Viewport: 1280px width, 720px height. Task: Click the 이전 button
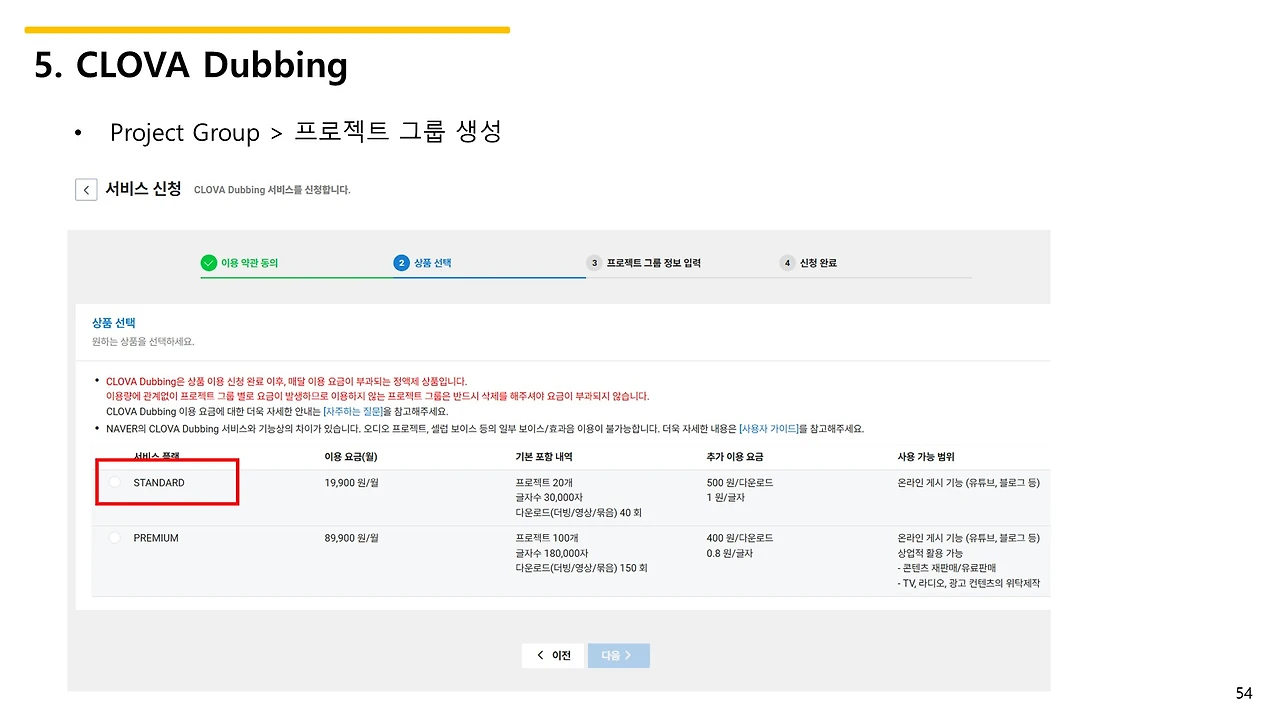[553, 656]
